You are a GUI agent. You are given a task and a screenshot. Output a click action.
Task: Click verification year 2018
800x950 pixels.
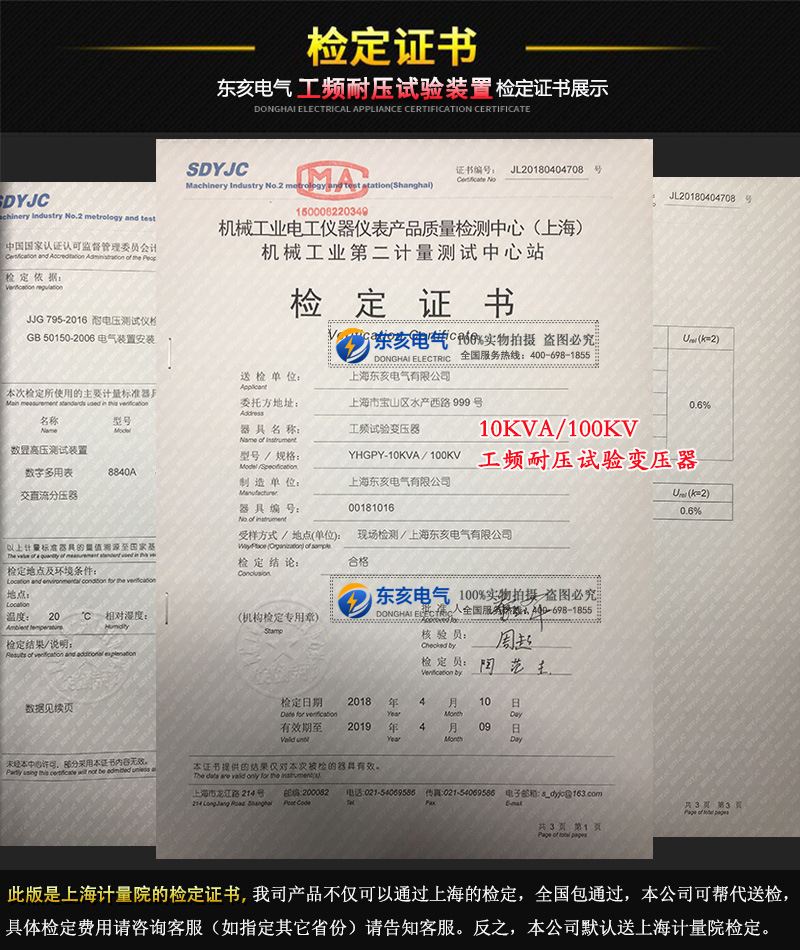pyautogui.click(x=359, y=702)
